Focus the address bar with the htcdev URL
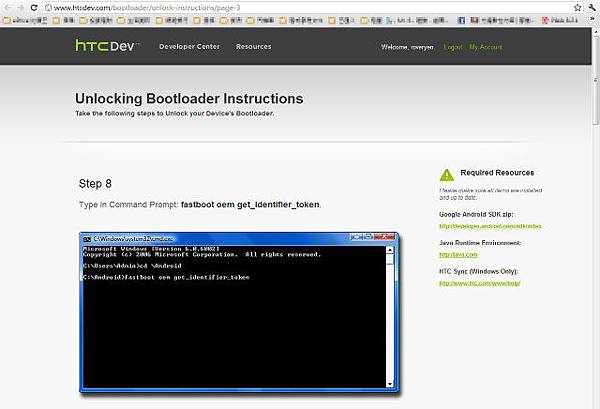Viewport: 600px width, 409px height. [x=308, y=7]
